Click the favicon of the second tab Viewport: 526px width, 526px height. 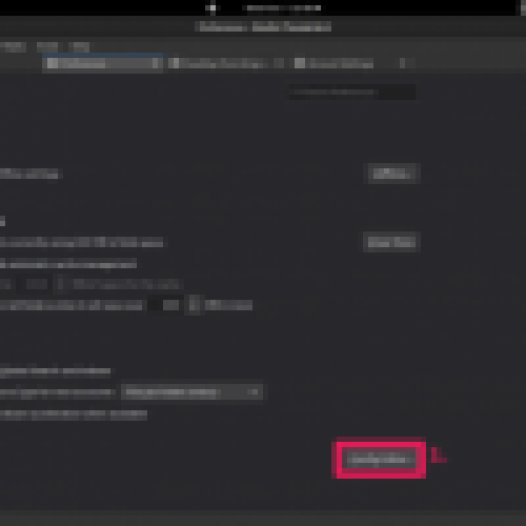[x=175, y=63]
